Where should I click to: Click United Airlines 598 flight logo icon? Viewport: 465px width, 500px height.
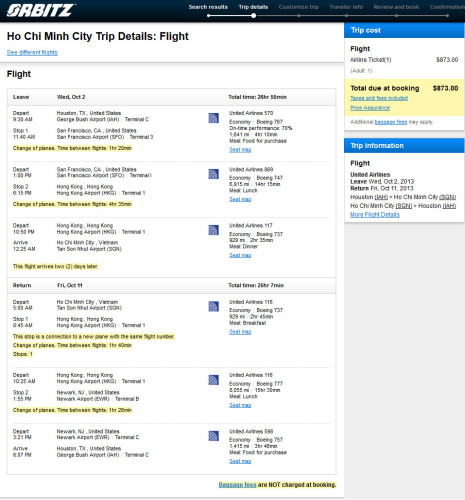tap(213, 436)
